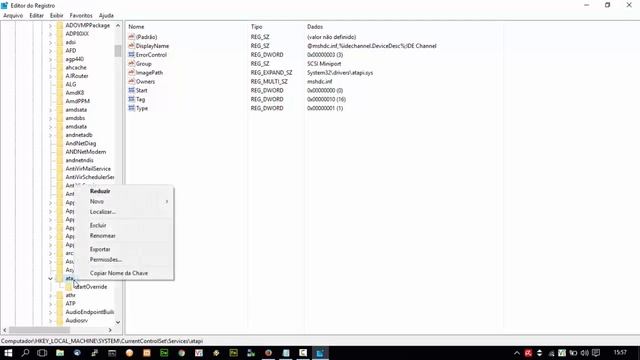Image resolution: width=640 pixels, height=360 pixels.
Task: Click the volume speaker tray icon
Action: [x=584, y=353]
